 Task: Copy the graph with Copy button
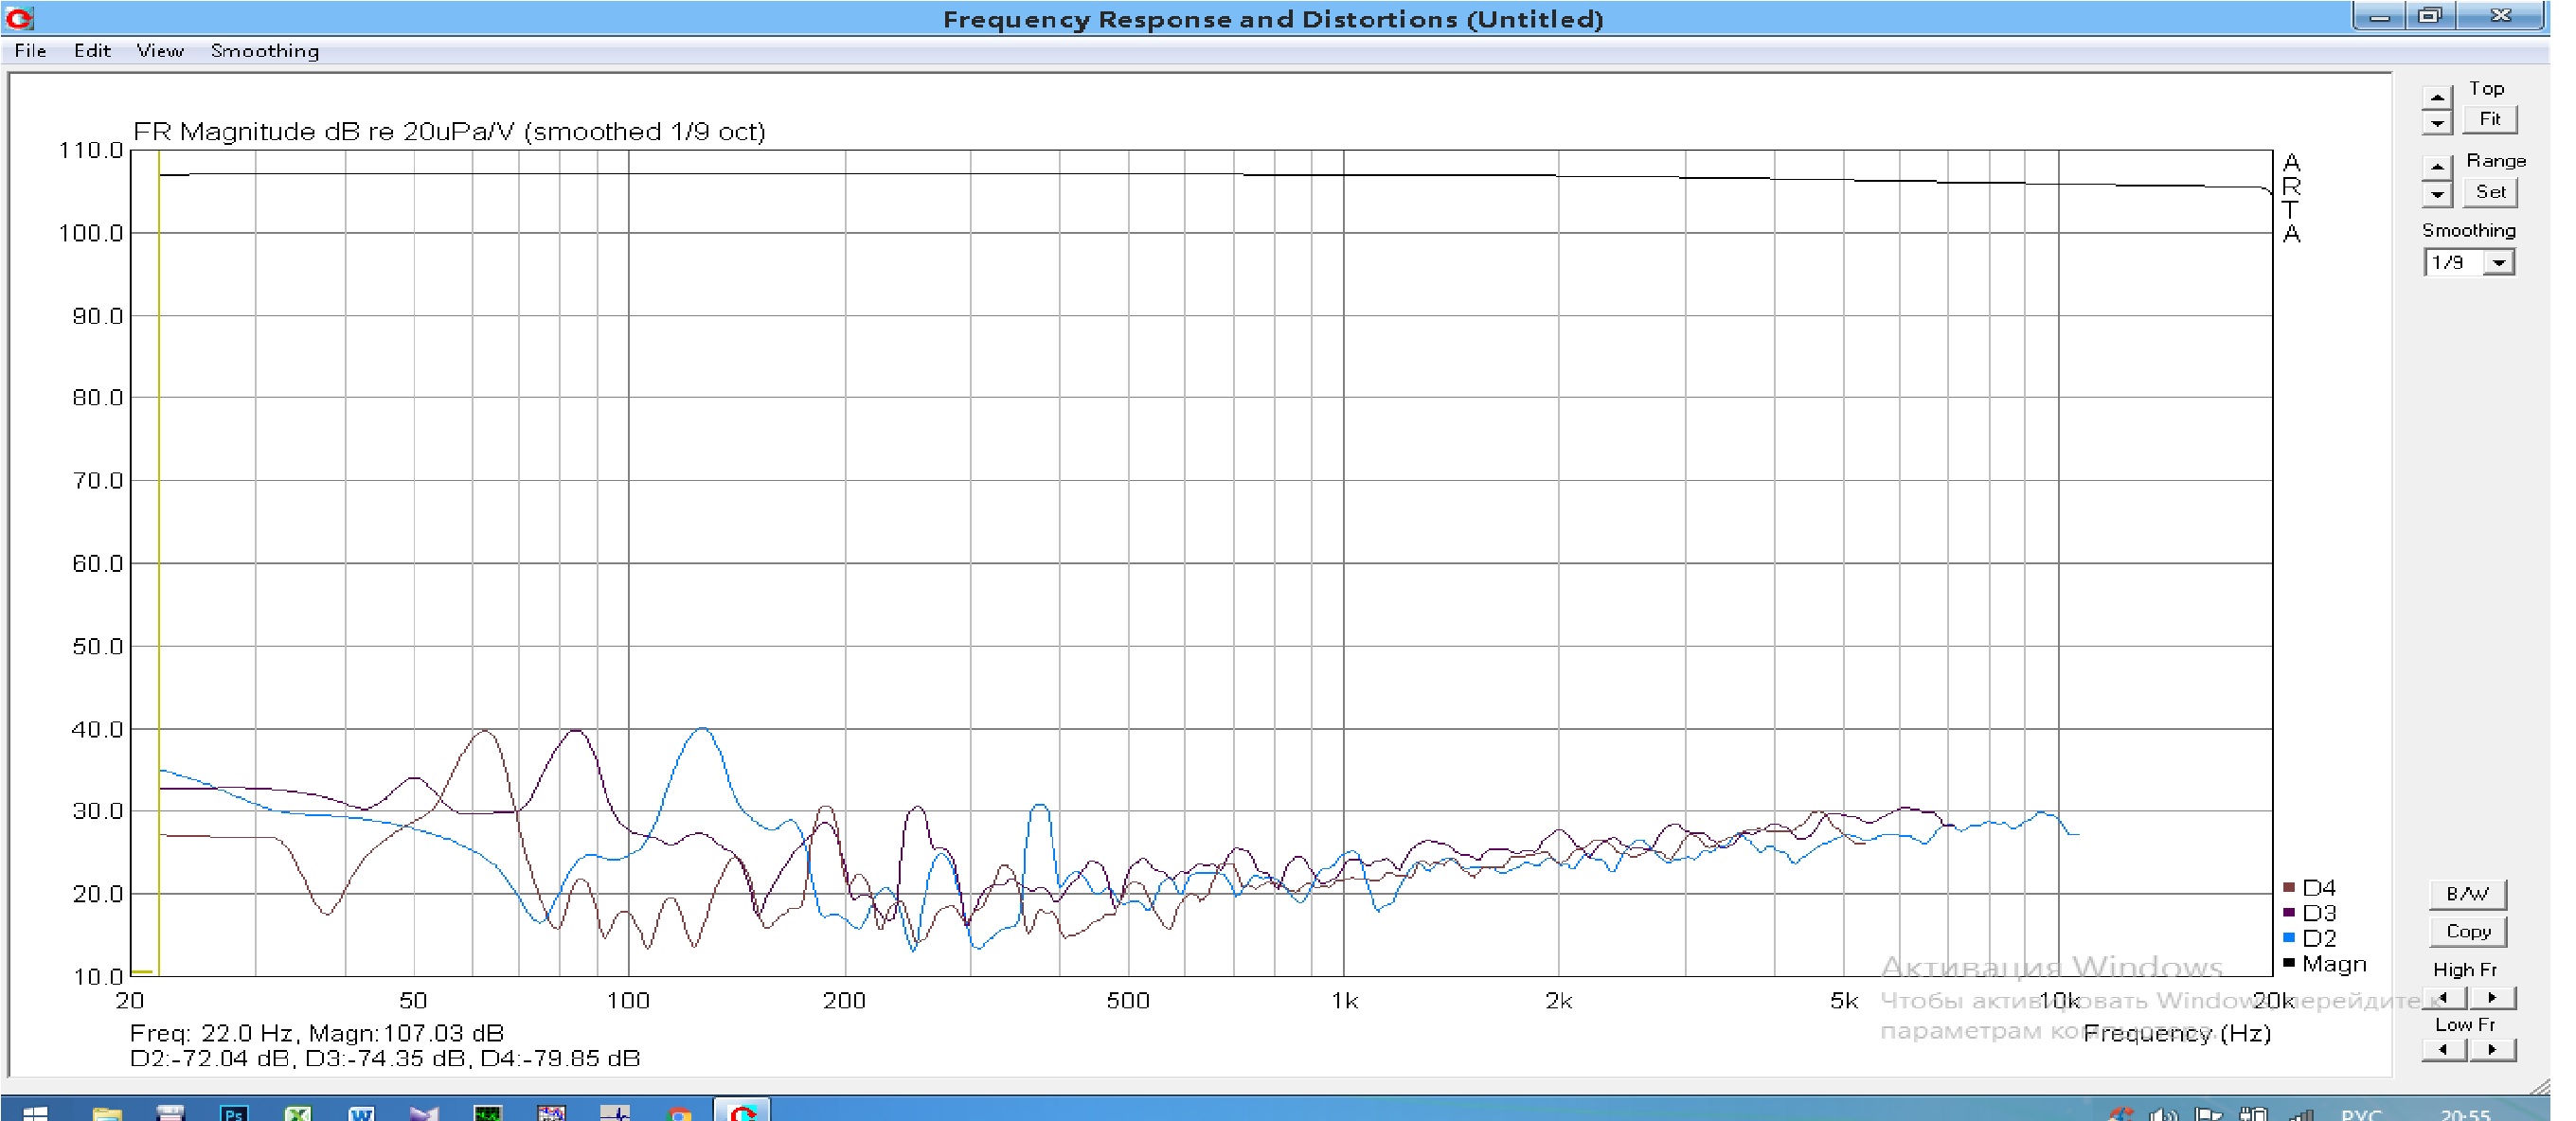coord(2467,931)
